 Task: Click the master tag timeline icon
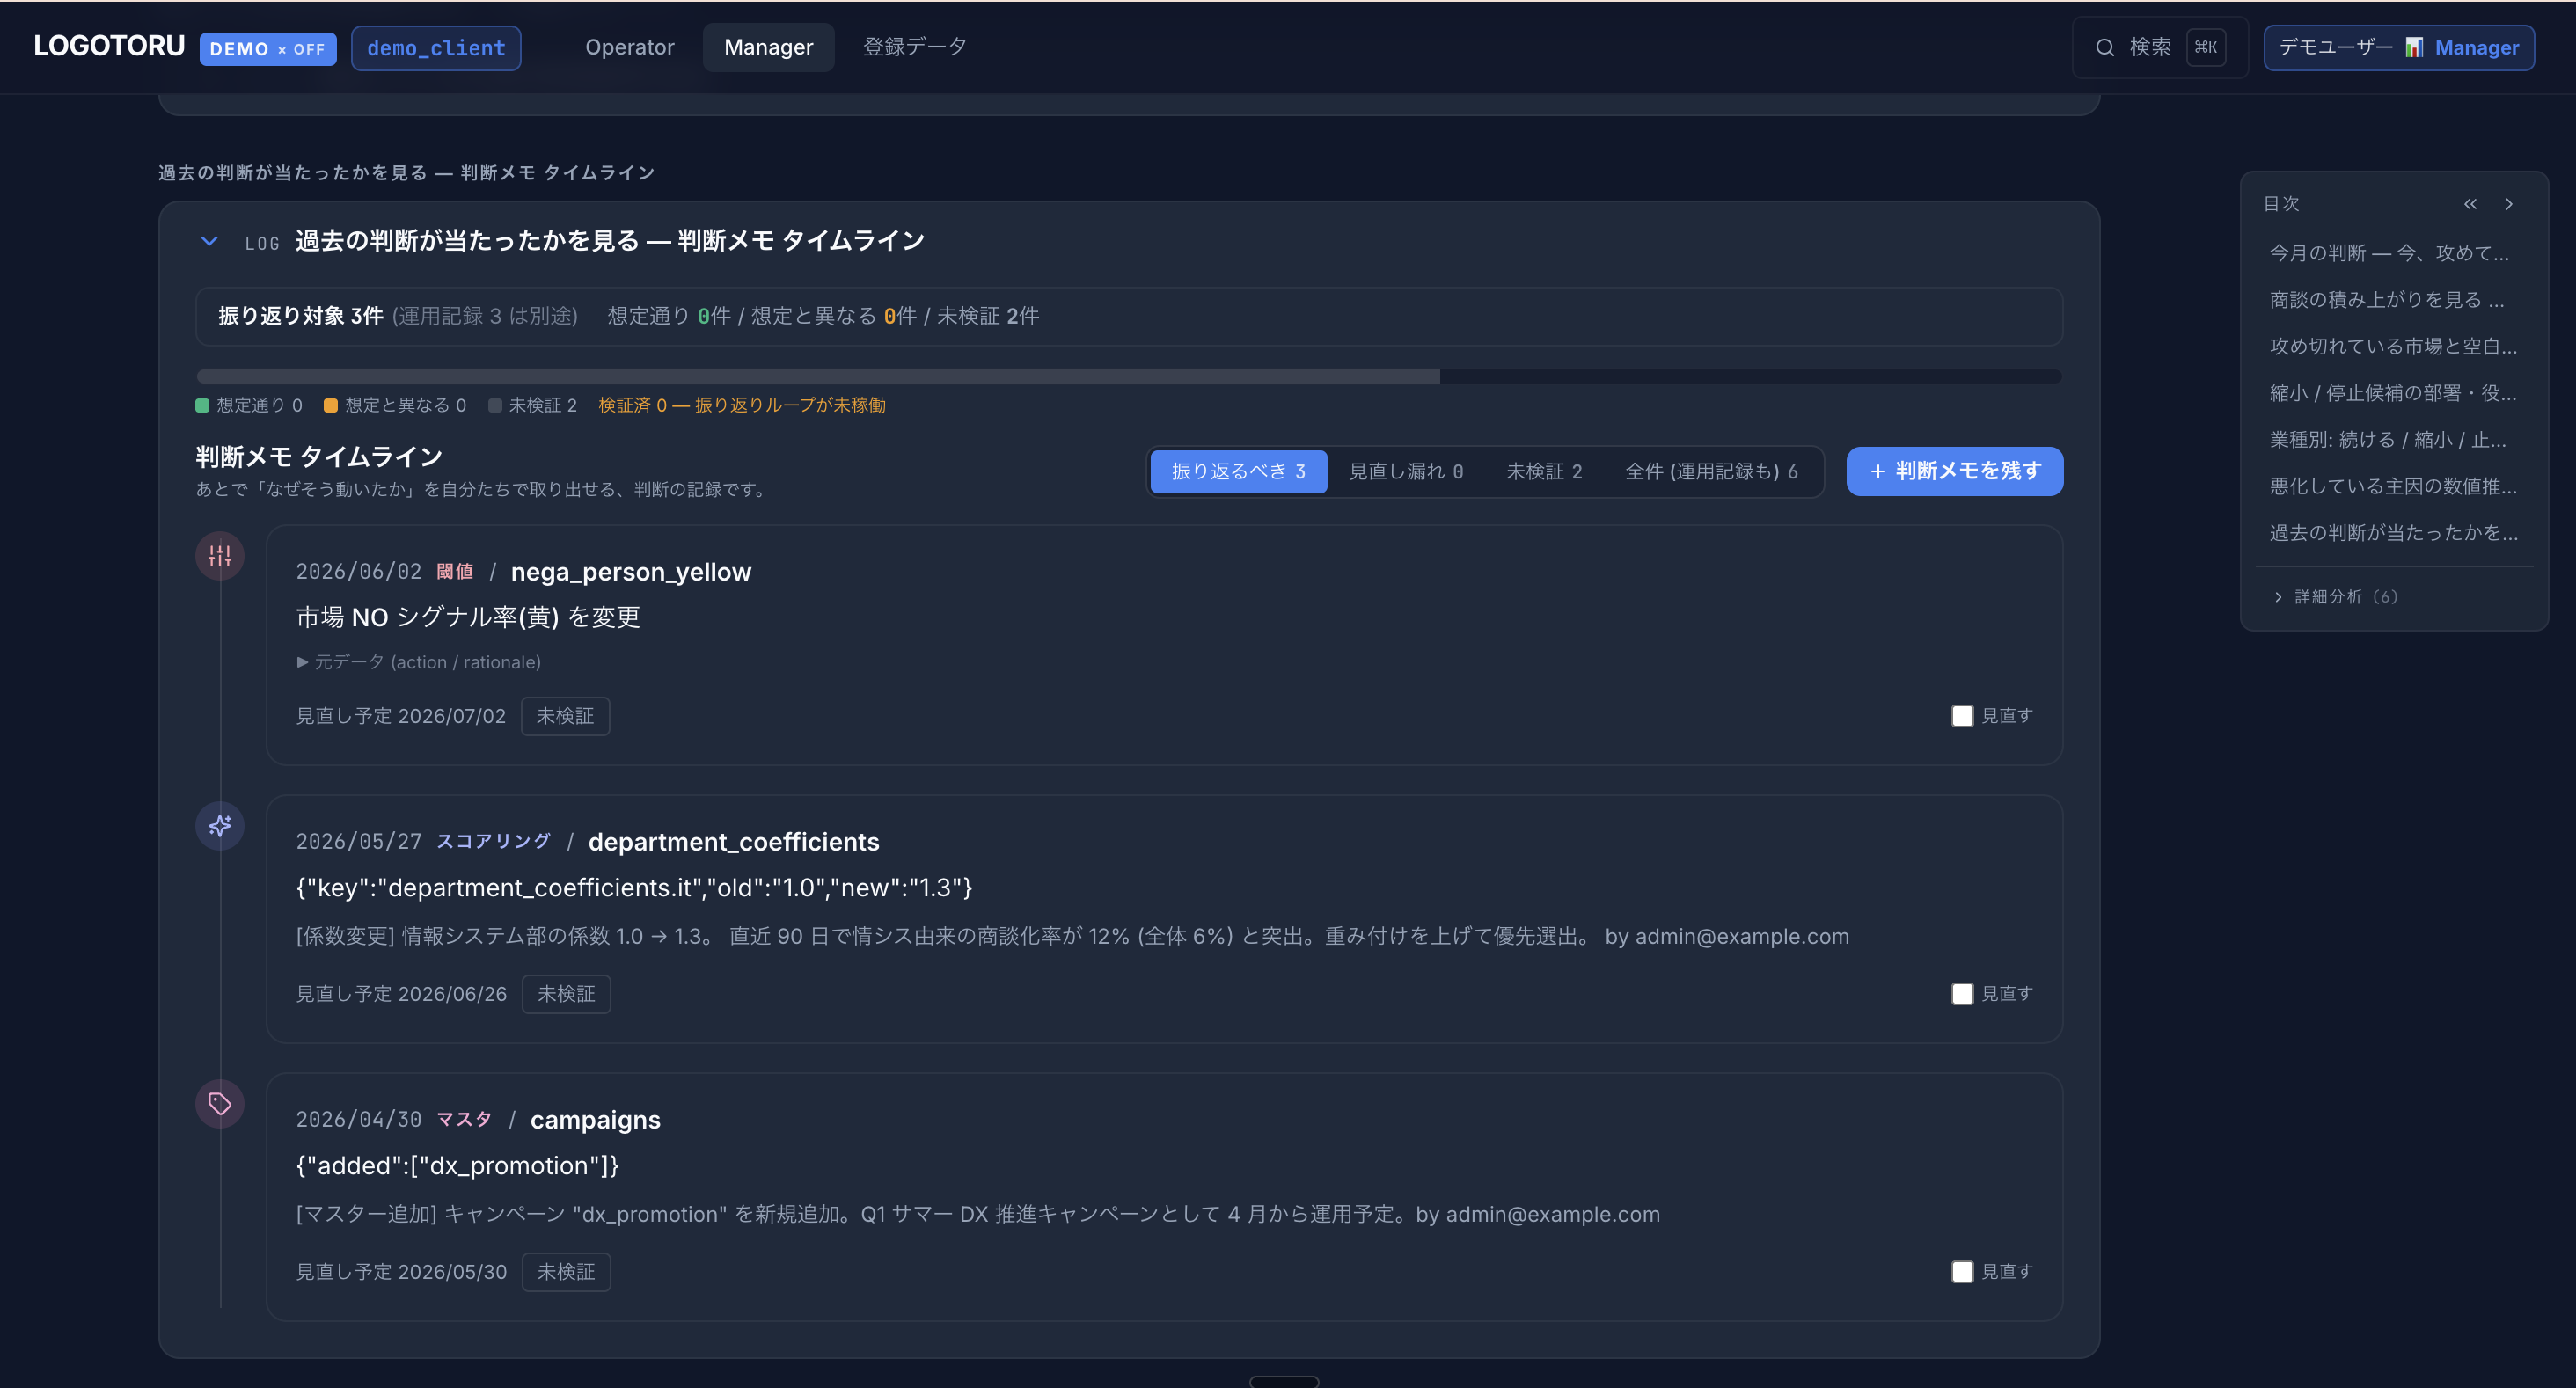[219, 1104]
